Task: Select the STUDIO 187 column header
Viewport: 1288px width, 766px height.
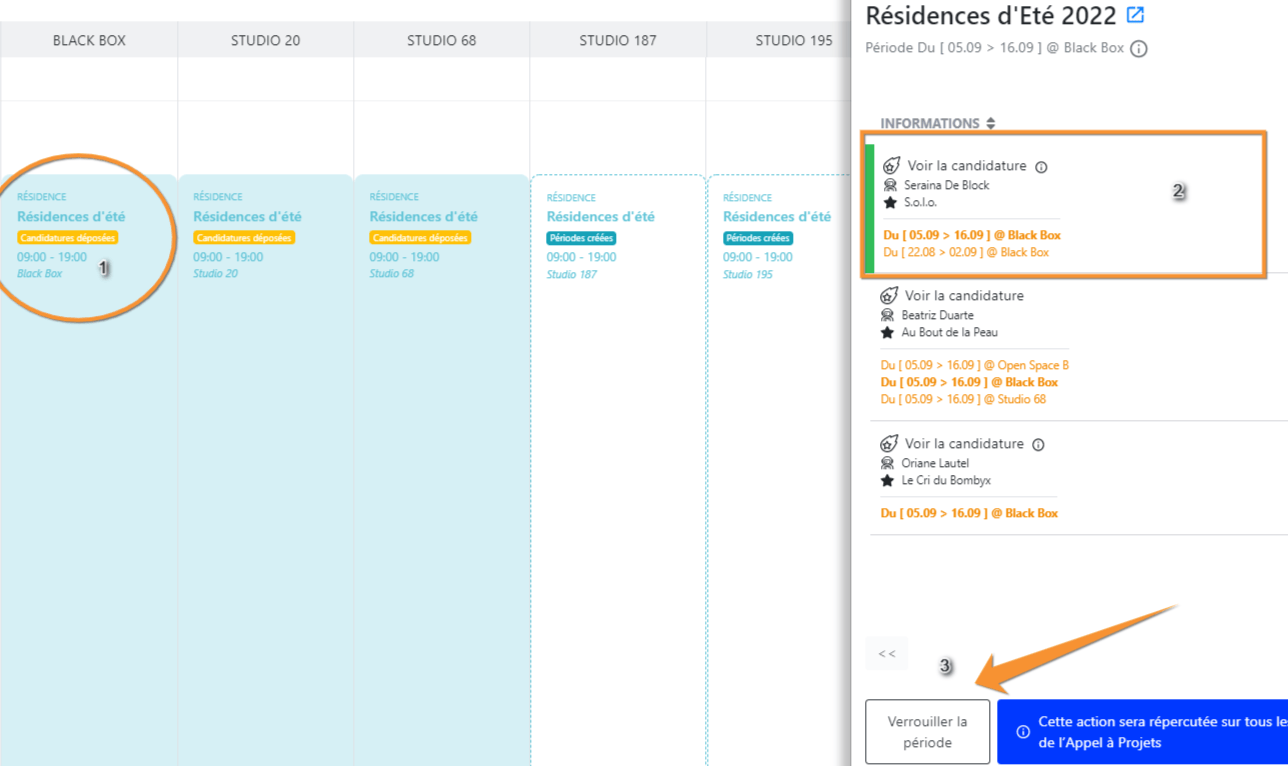Action: (618, 40)
